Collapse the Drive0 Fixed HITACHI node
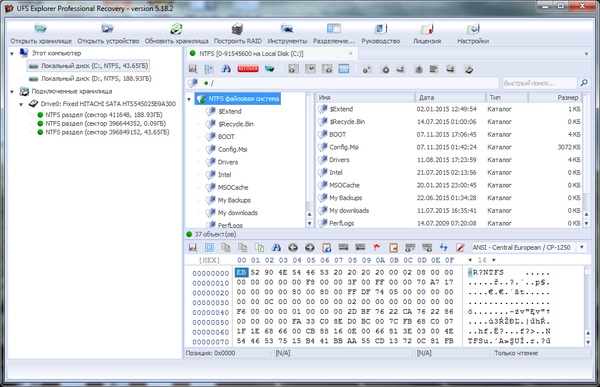Image resolution: width=600 pixels, height=387 pixels. click(x=21, y=104)
